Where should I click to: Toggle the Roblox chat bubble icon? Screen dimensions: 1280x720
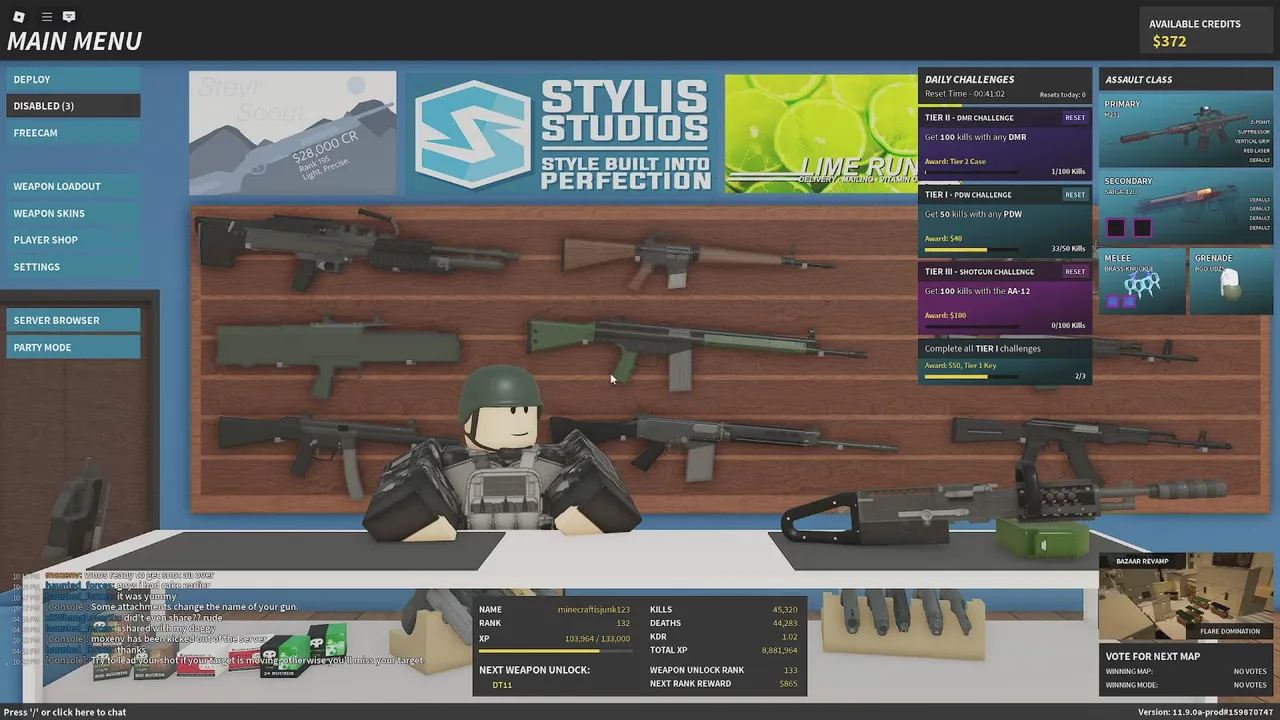tap(69, 17)
